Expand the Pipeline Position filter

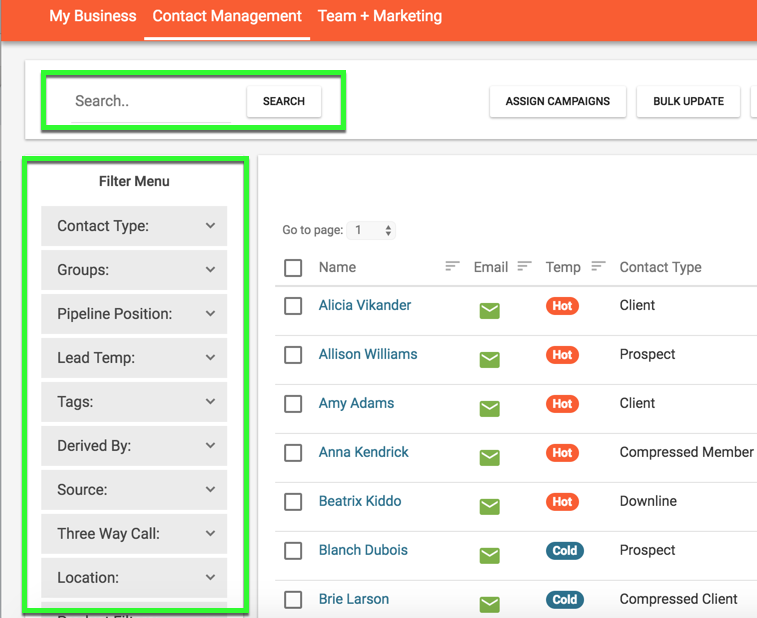134,314
